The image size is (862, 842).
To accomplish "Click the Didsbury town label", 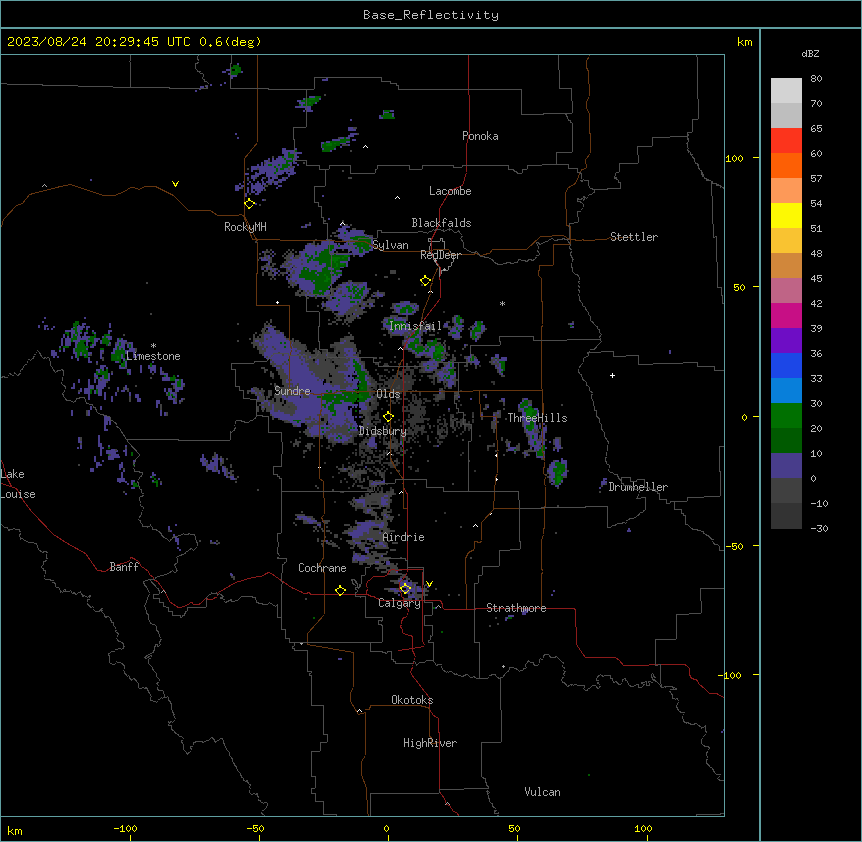I will click(x=383, y=431).
